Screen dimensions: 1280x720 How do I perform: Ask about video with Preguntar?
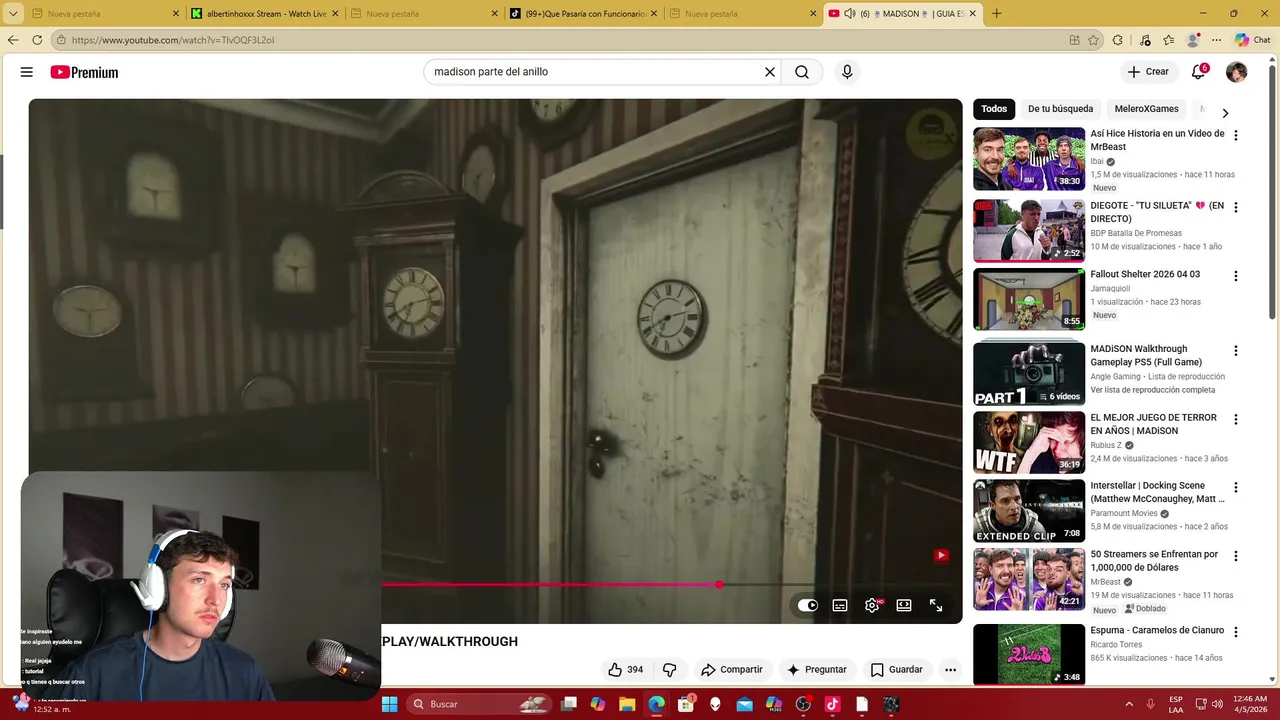tap(817, 670)
